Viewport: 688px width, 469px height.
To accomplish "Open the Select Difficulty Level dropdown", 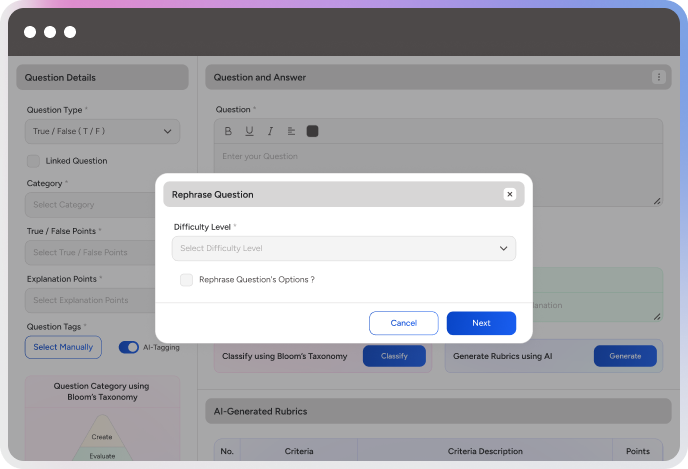I will coord(344,248).
